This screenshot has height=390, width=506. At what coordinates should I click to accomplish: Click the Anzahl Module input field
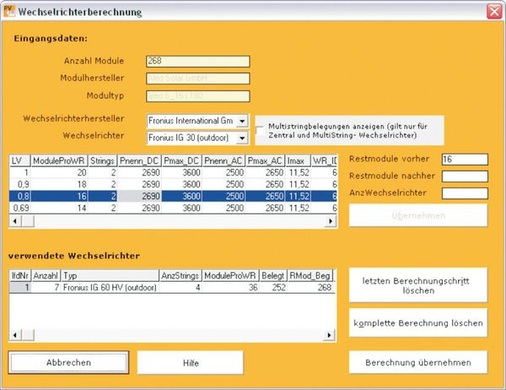tap(198, 61)
